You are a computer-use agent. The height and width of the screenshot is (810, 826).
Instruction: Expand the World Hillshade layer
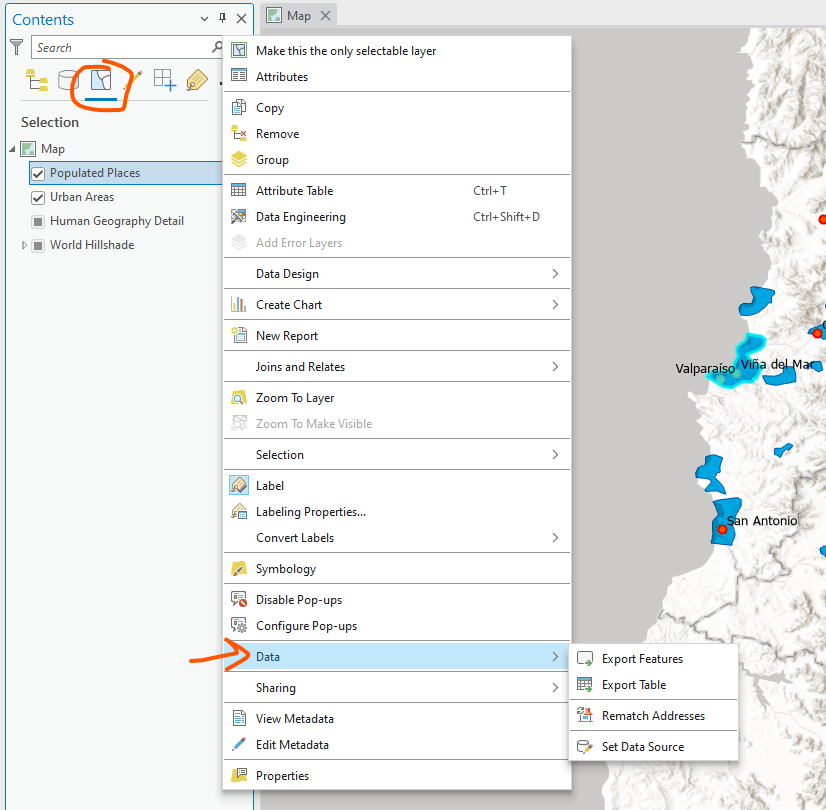tap(24, 245)
